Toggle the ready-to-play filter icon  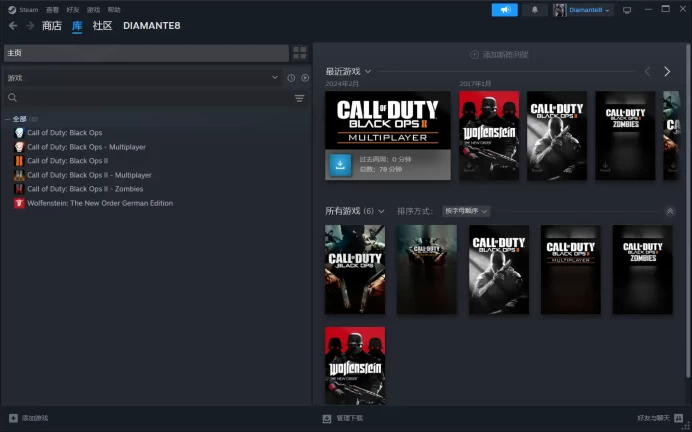pos(305,78)
